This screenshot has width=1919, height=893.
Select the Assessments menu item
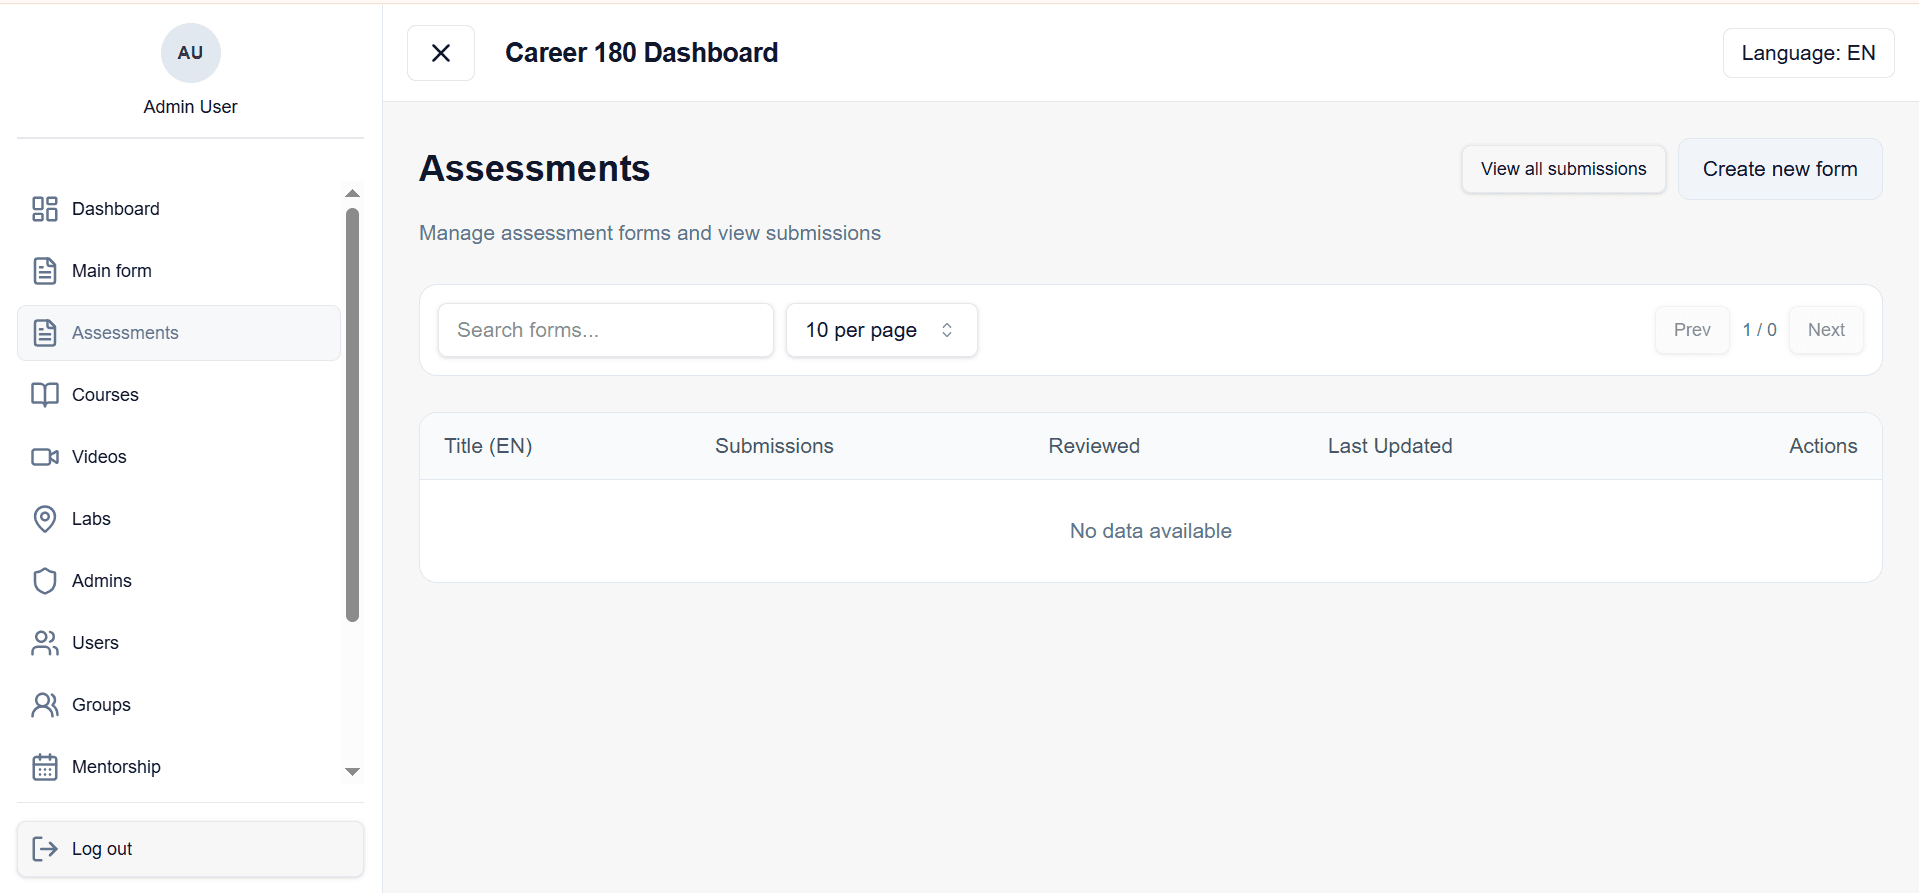click(x=179, y=333)
